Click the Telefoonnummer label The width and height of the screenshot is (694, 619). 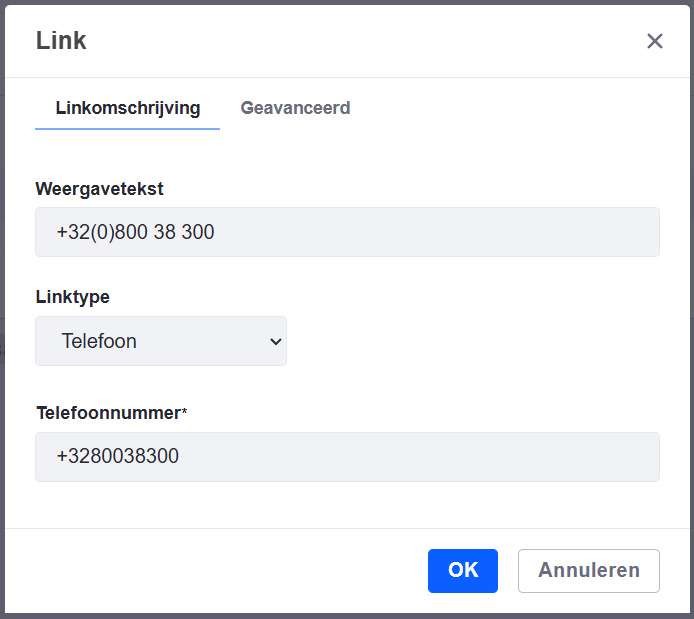[x=107, y=412]
